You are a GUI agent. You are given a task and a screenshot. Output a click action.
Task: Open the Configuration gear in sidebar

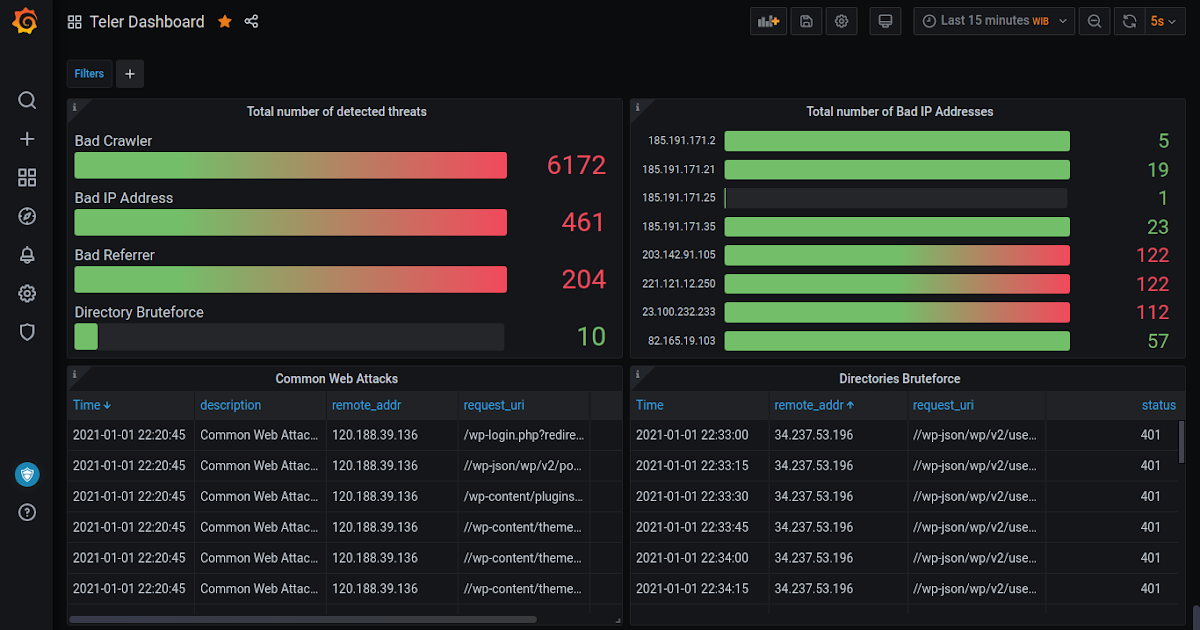27,293
